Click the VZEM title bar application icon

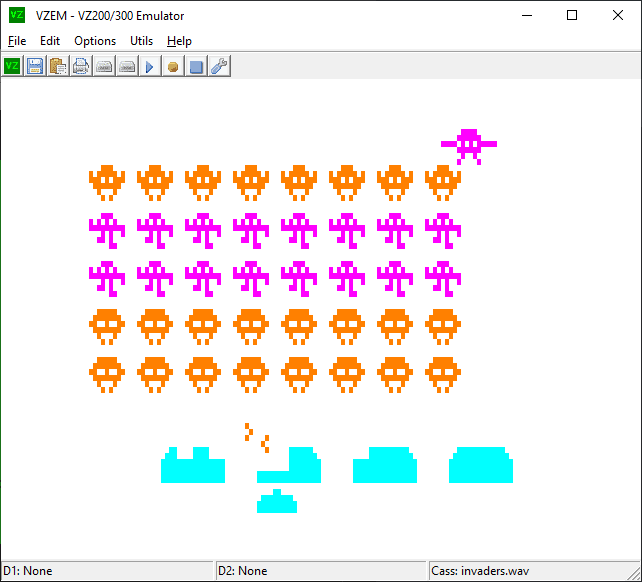pos(17,15)
